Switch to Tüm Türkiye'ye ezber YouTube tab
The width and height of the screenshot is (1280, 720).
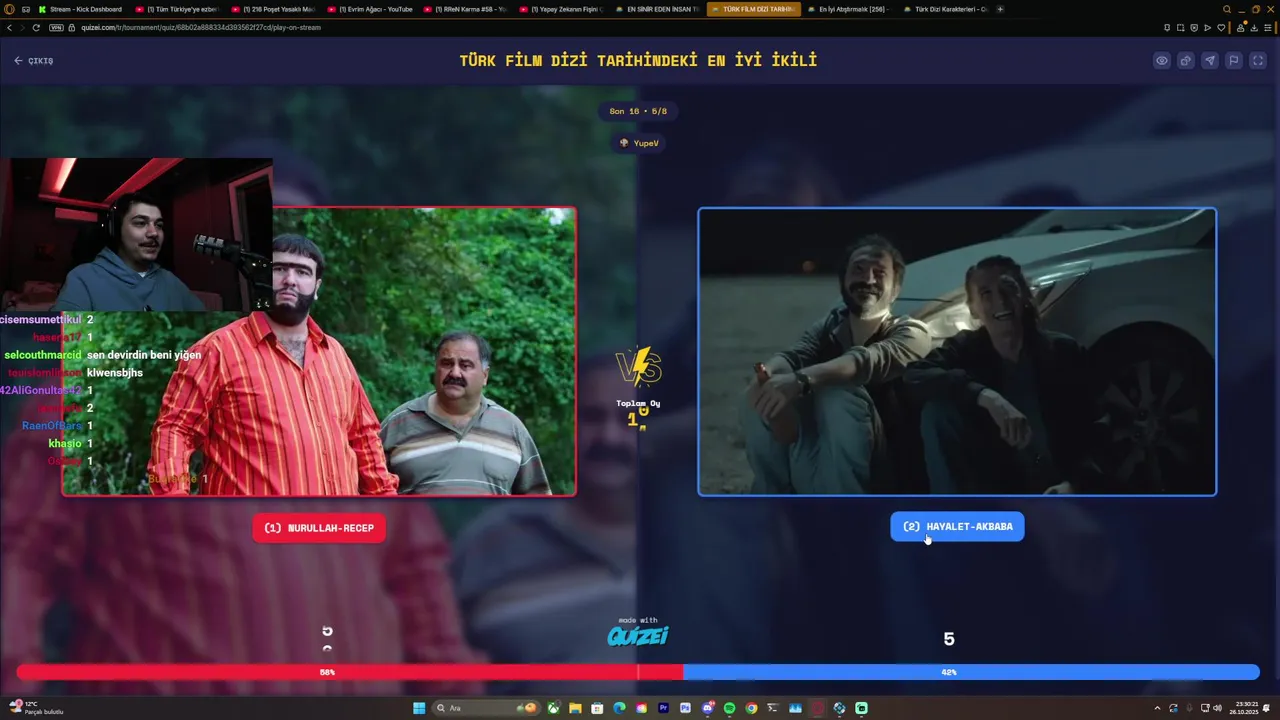coord(177,9)
